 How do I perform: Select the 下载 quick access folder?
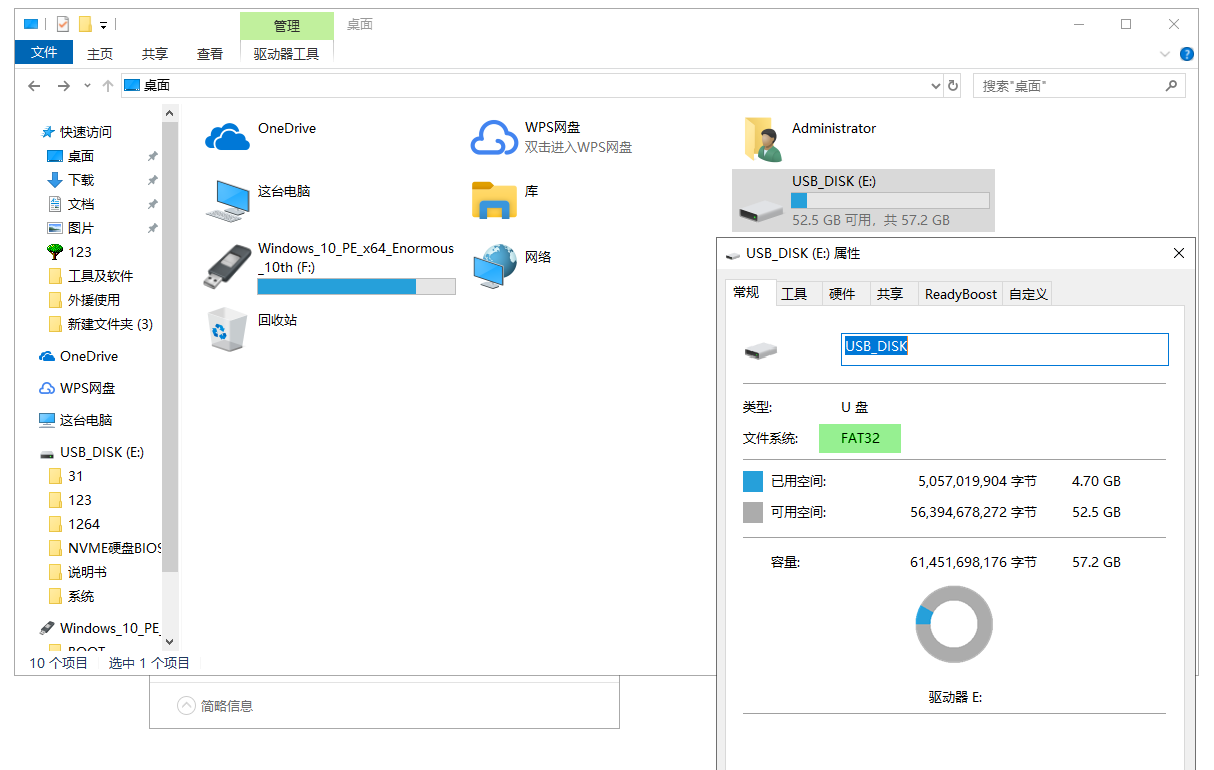pos(81,180)
